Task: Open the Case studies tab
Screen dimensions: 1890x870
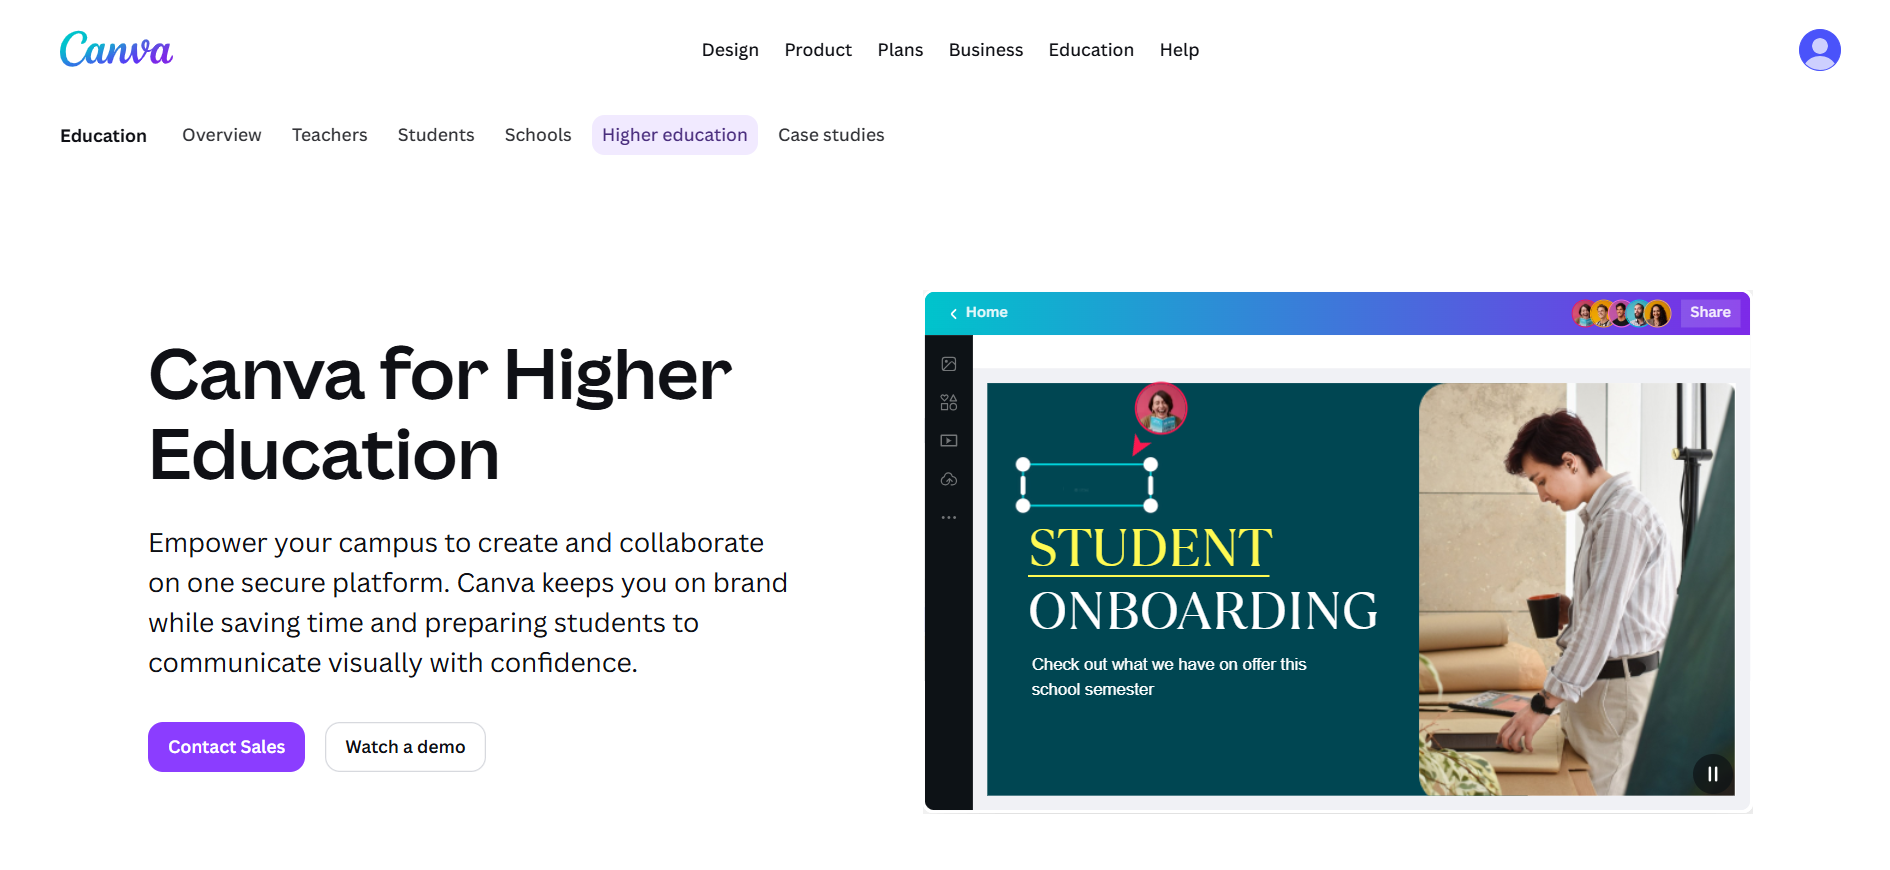Action: [x=831, y=135]
